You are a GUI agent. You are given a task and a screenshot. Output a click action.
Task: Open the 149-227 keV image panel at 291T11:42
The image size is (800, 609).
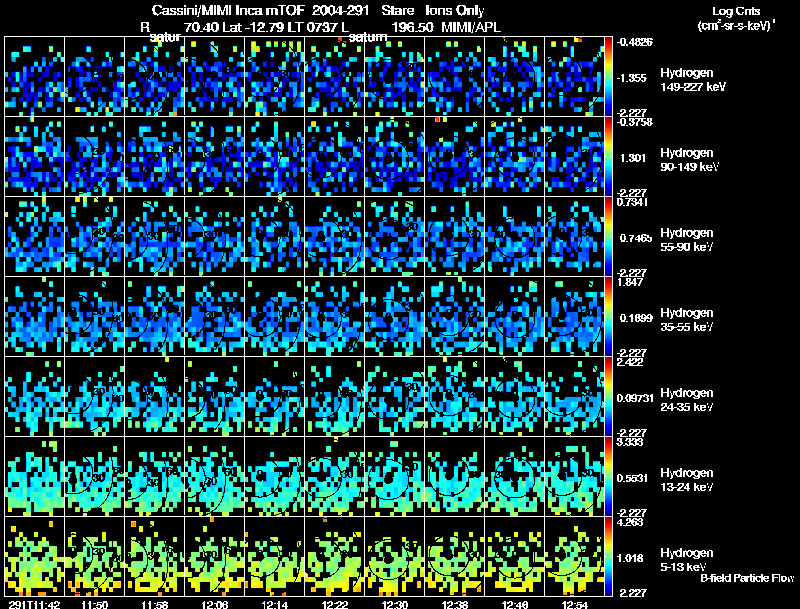tap(34, 77)
